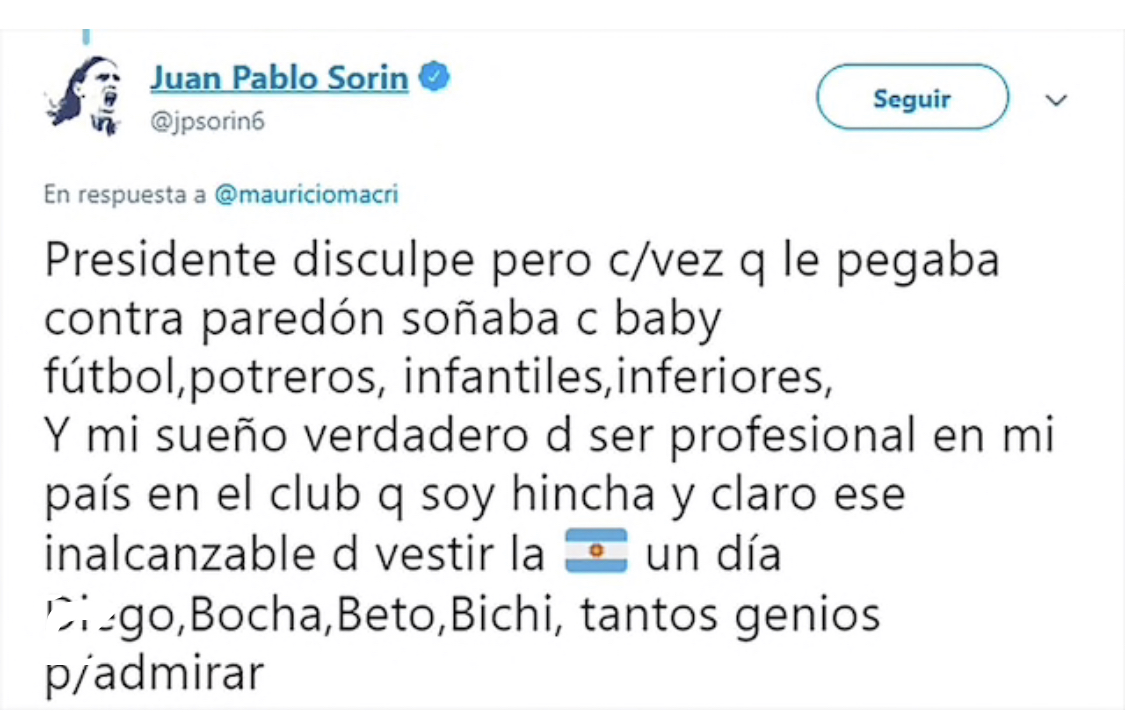Click the line "país en el club"
The image size is (1125, 728).
click(x=475, y=495)
